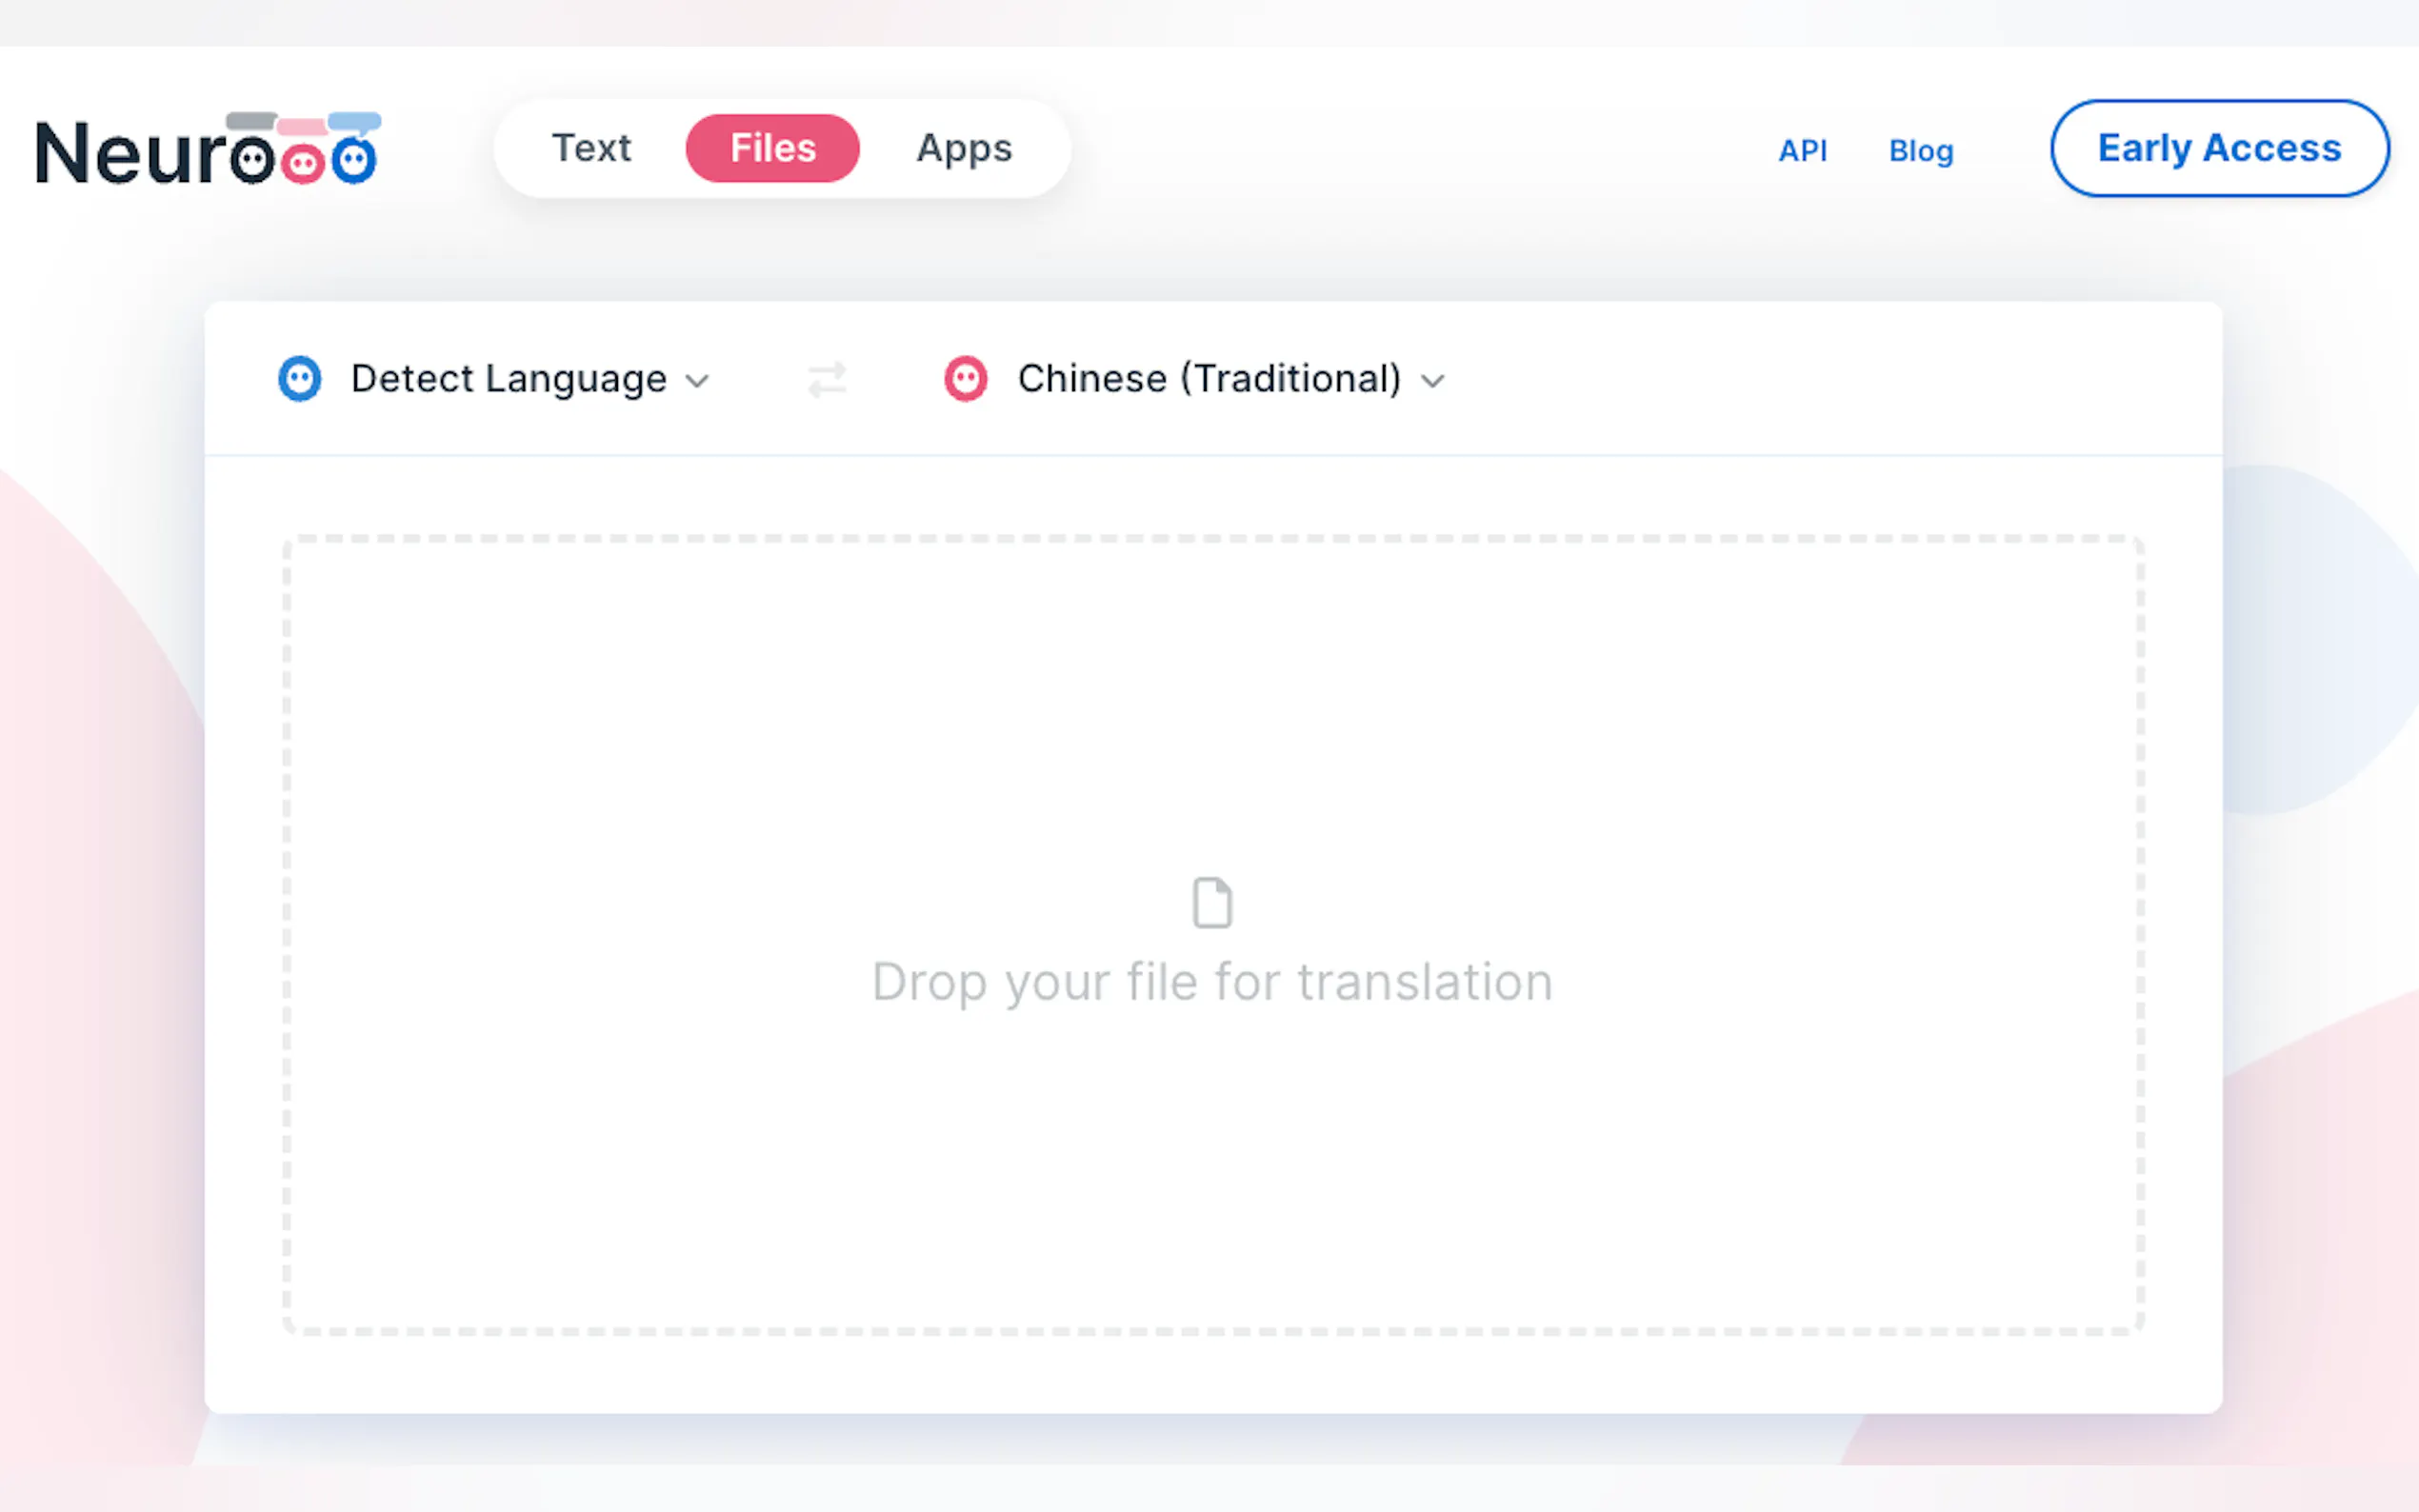Switch to the Text tab
Screen dimensions: 2419x1512
click(591, 148)
